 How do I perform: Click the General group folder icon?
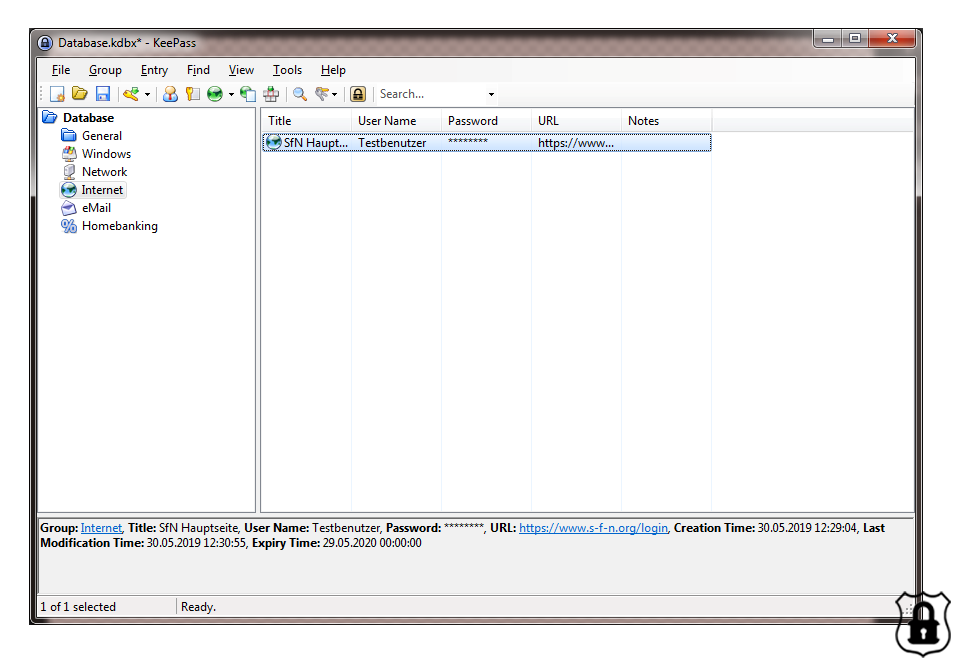69,136
